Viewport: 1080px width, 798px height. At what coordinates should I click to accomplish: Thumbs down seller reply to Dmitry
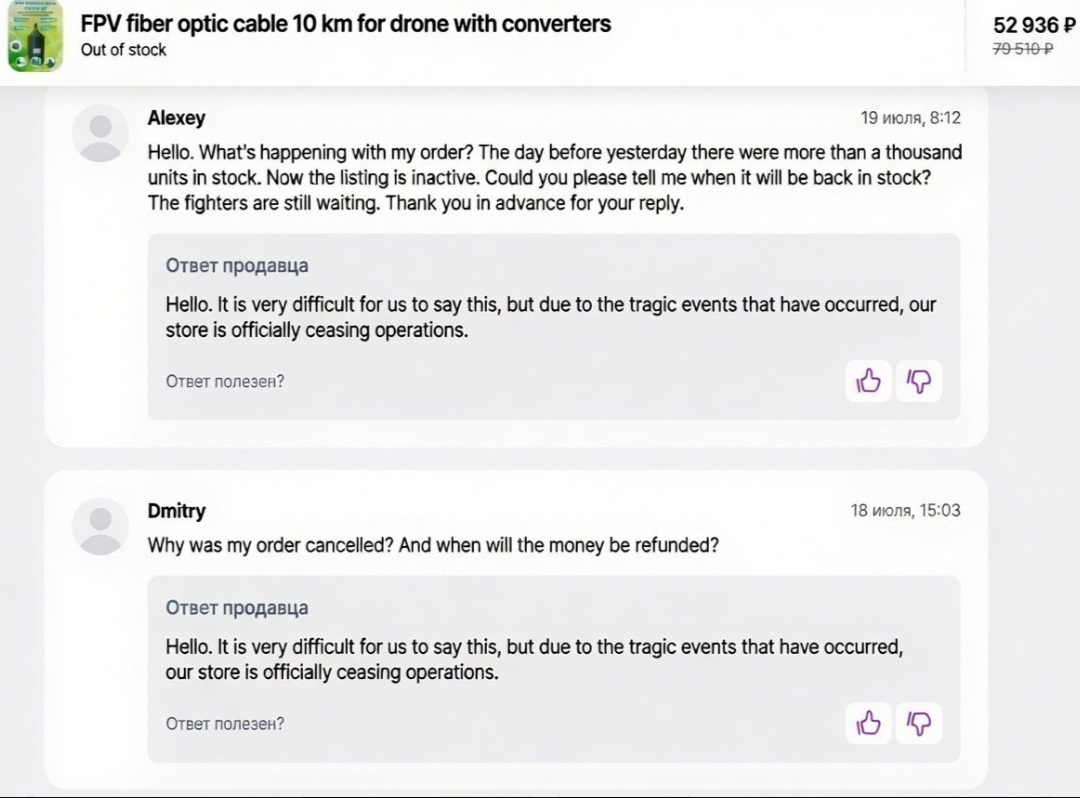tap(919, 723)
